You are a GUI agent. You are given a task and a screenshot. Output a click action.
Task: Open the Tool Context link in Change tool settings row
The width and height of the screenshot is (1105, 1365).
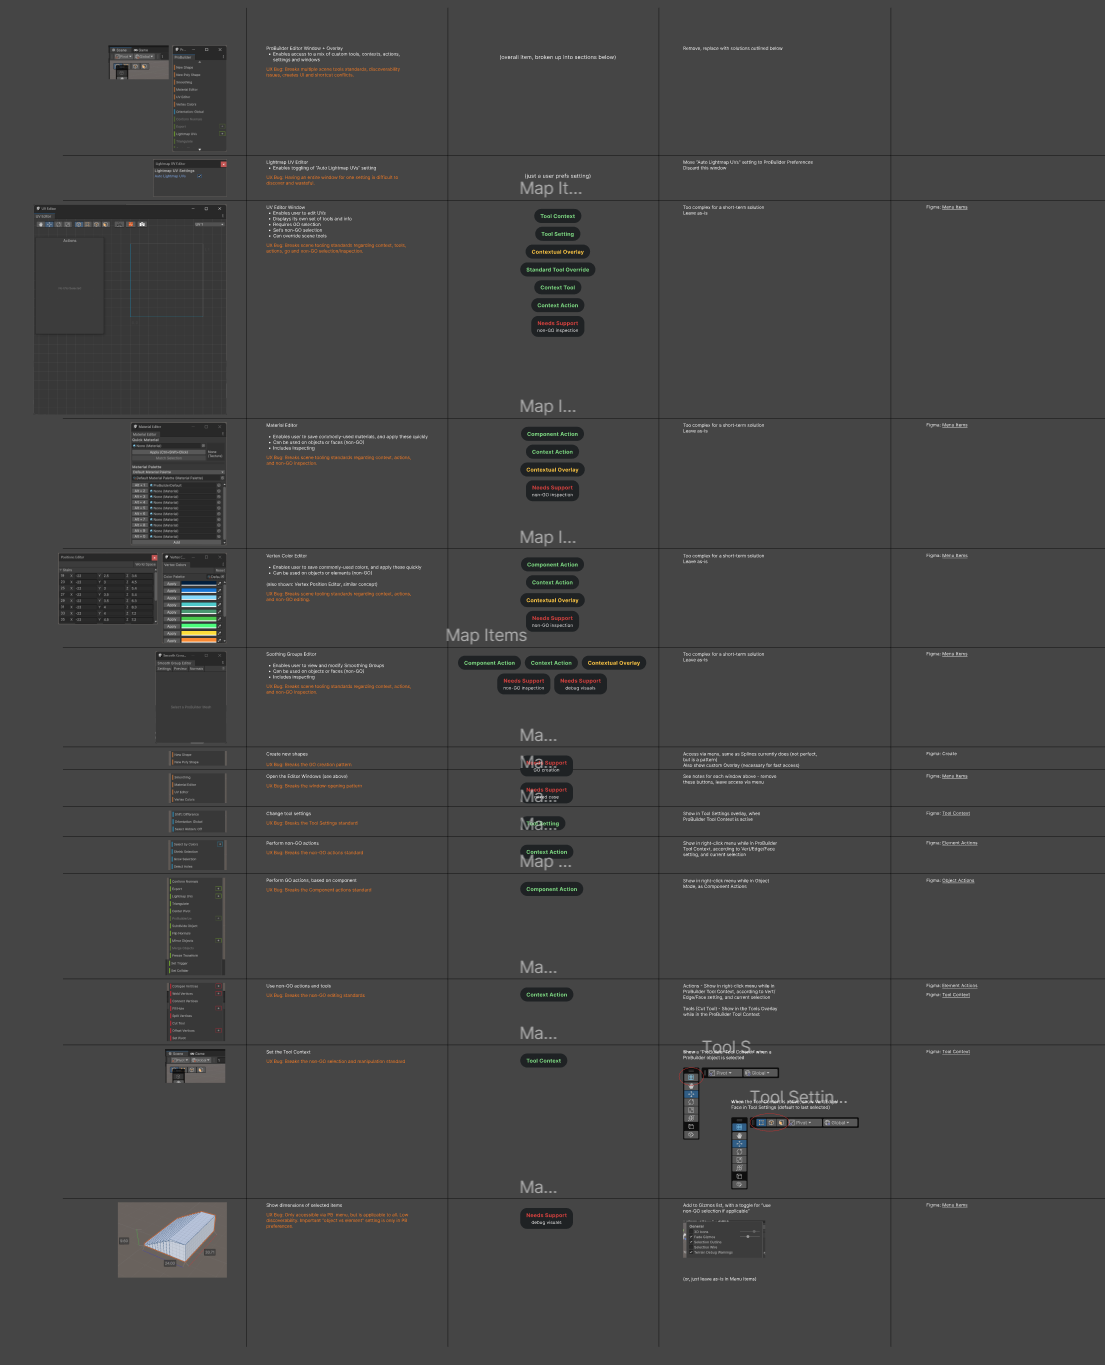tap(956, 813)
